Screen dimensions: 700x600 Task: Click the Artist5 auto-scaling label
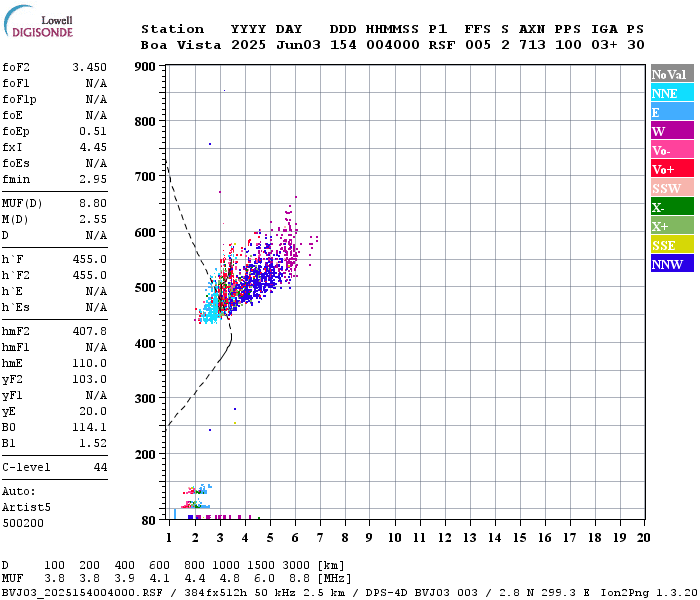click(26, 508)
